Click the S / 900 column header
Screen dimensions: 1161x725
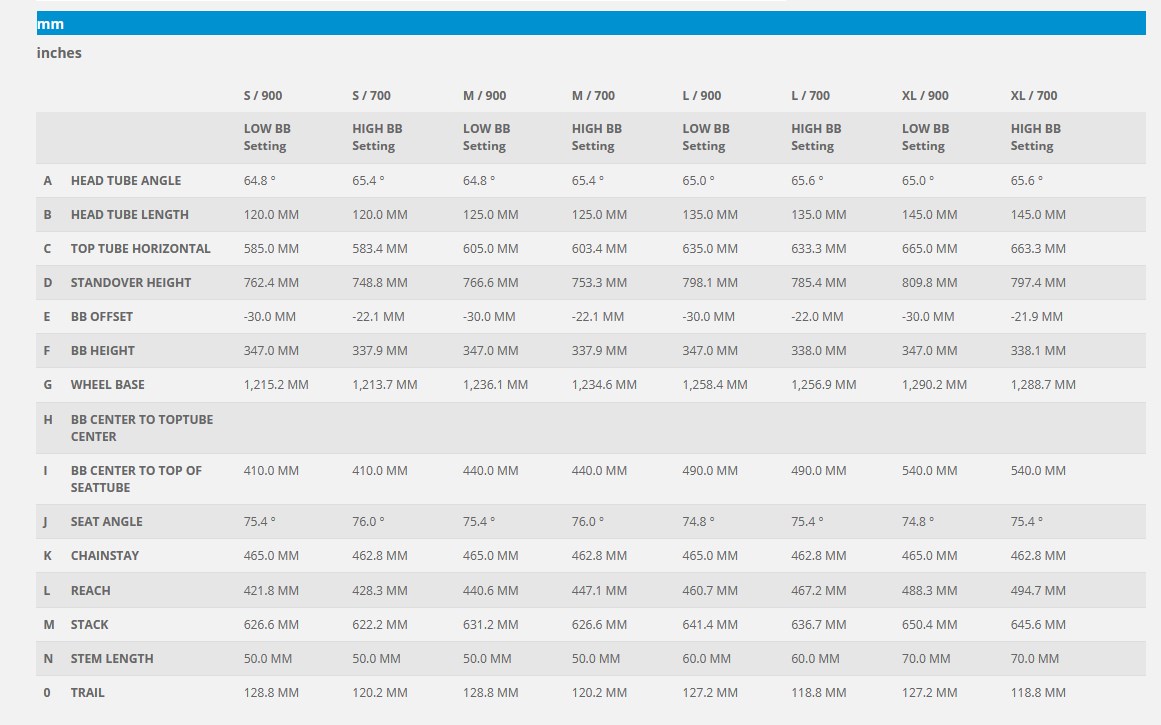[x=263, y=96]
